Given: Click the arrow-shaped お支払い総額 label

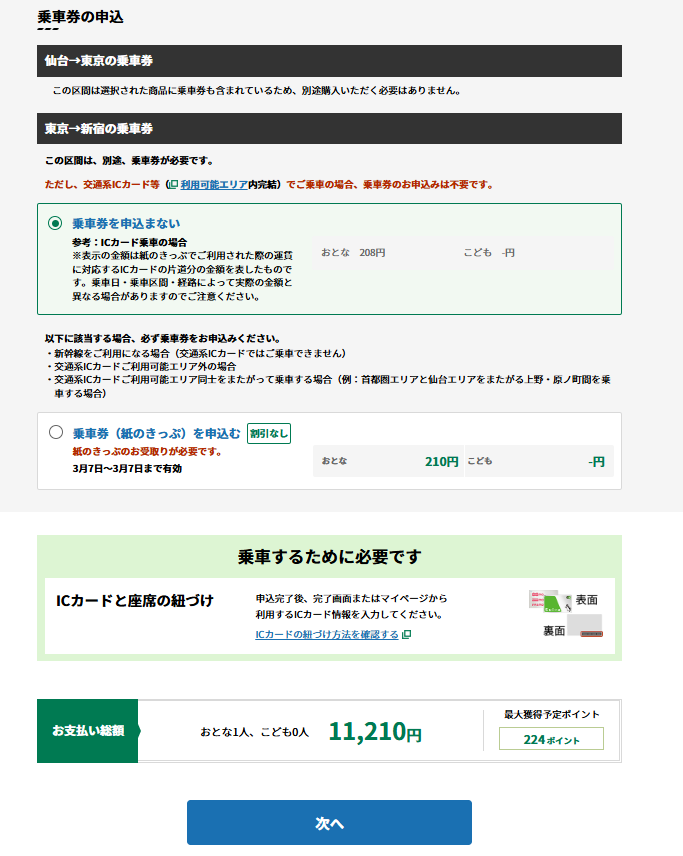Looking at the screenshot, I should click(88, 731).
